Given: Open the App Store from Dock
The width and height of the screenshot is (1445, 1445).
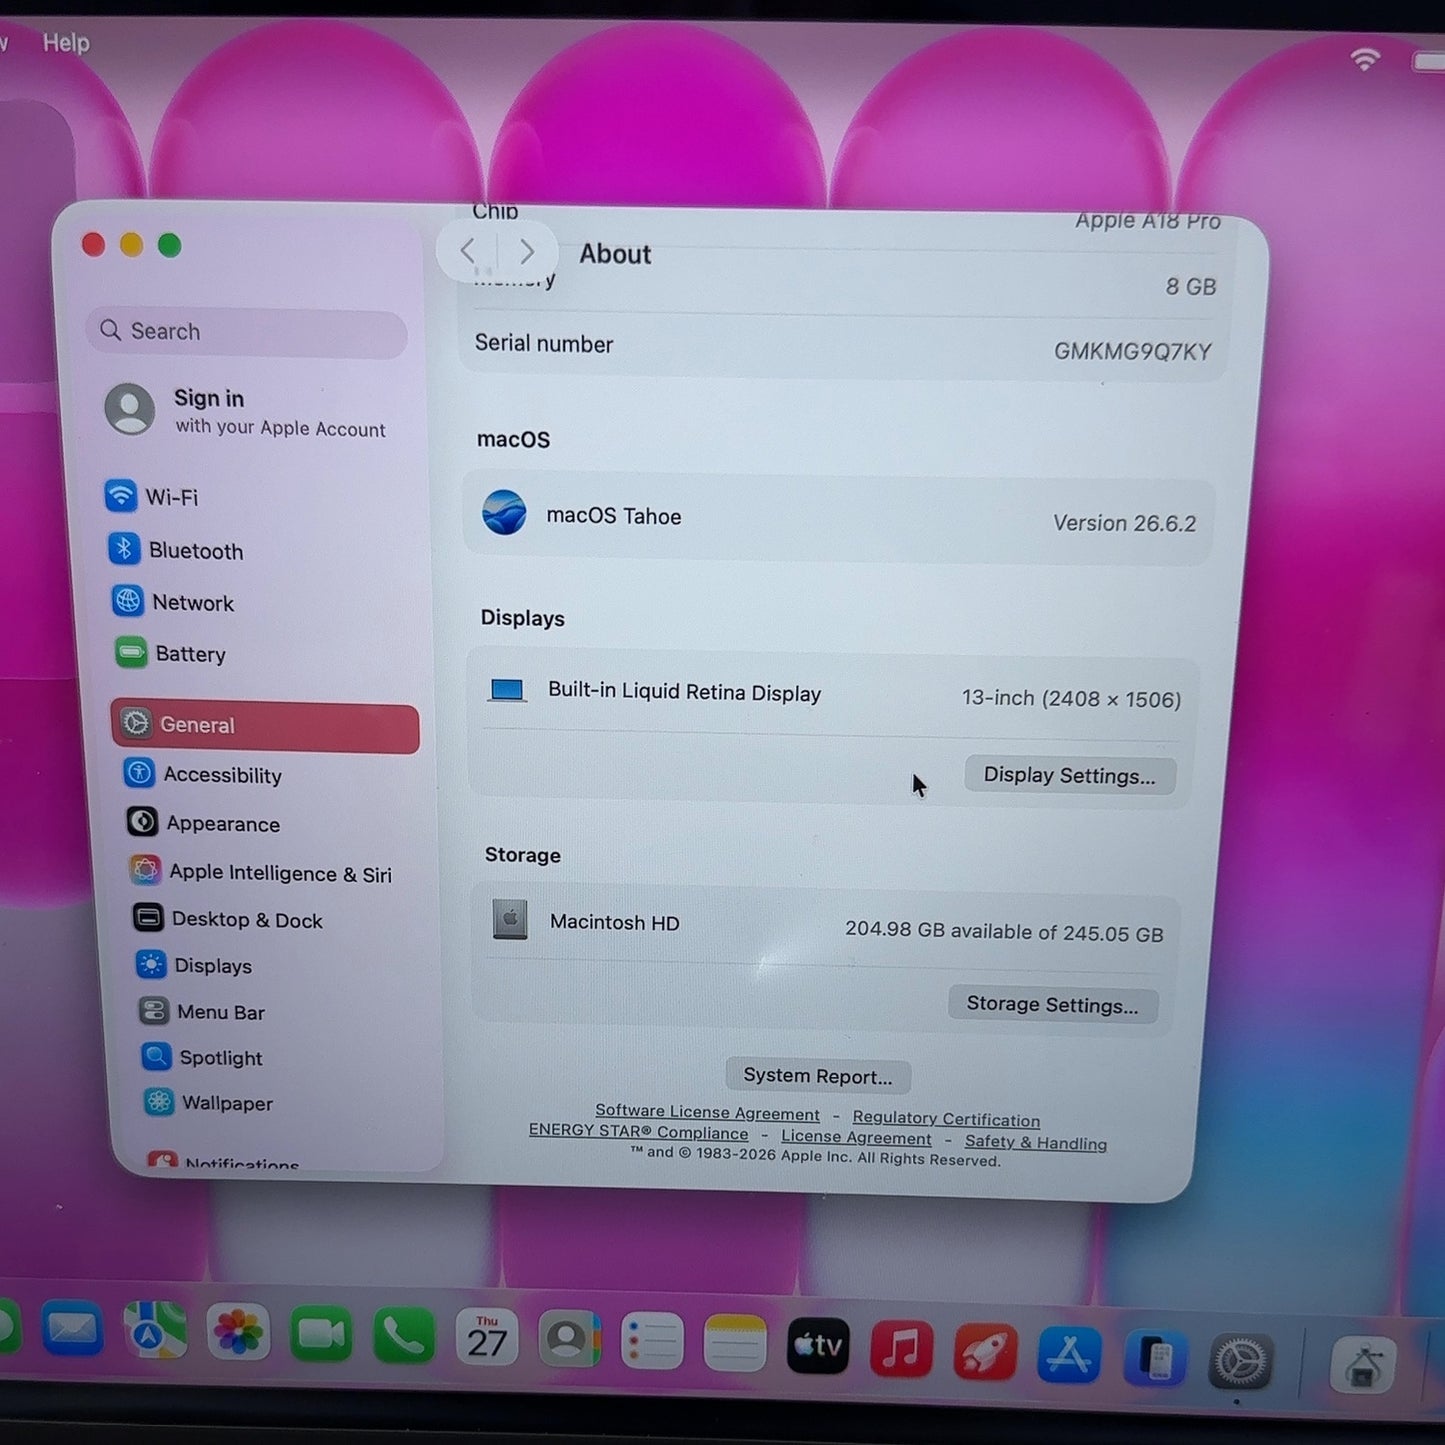Looking at the screenshot, I should (1069, 1354).
